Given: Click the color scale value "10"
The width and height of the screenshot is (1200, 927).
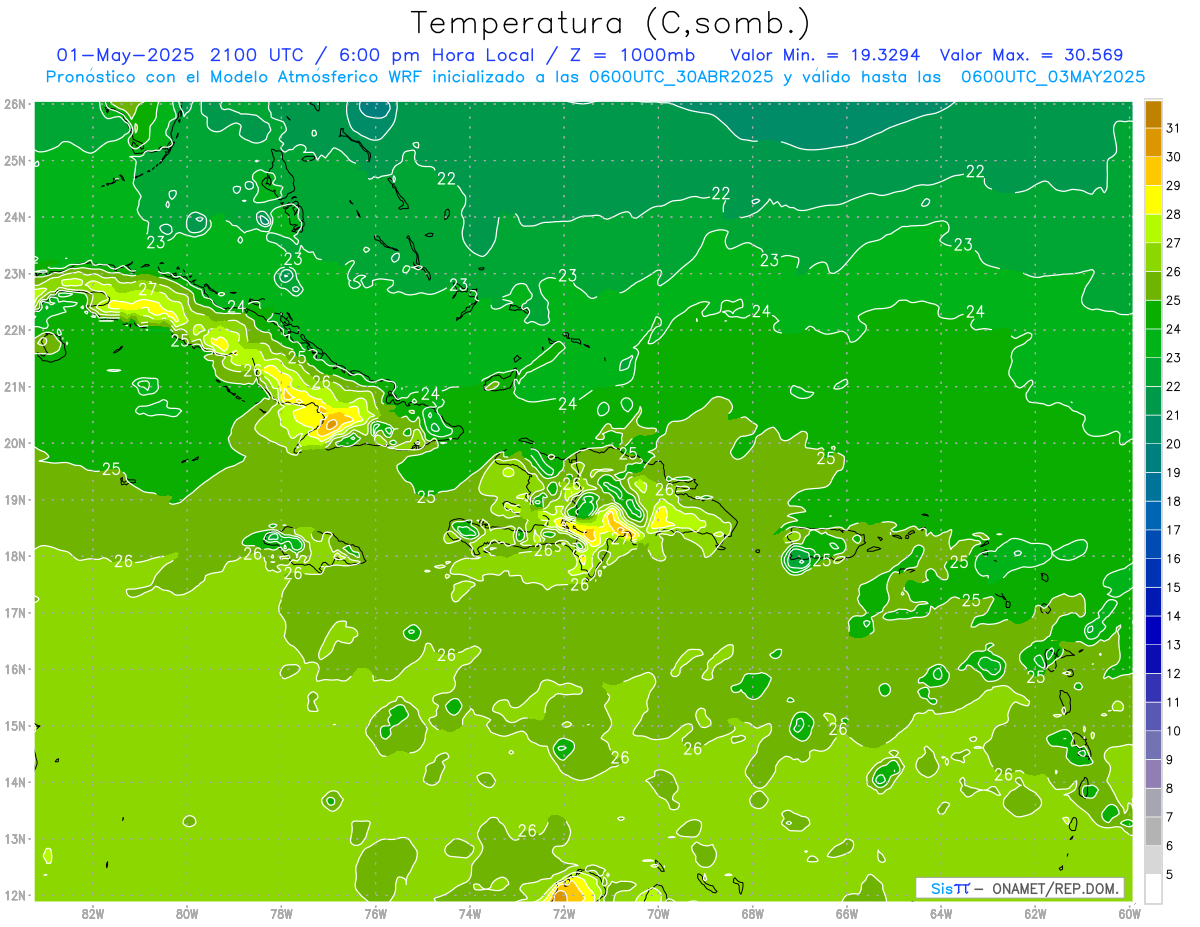Looking at the screenshot, I should click(1174, 731).
